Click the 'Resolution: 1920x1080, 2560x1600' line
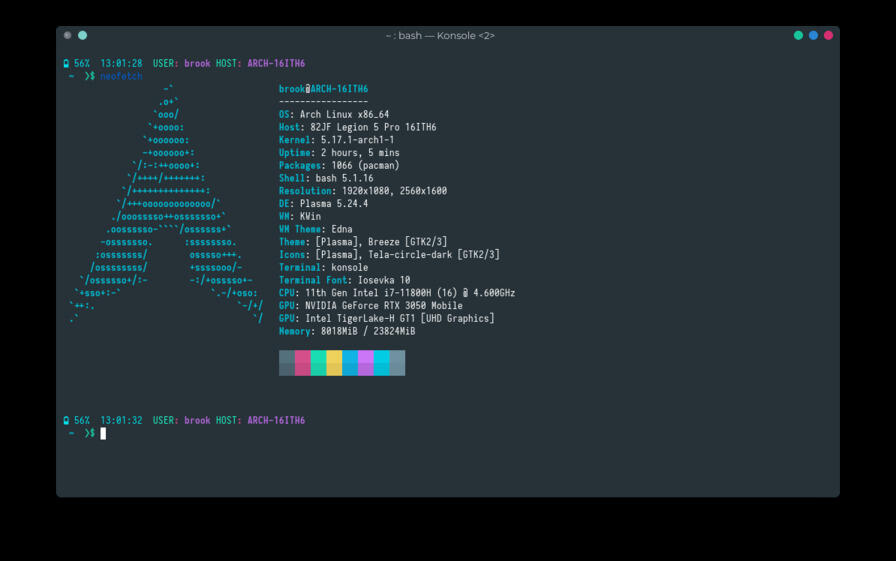896x561 pixels. coord(363,191)
